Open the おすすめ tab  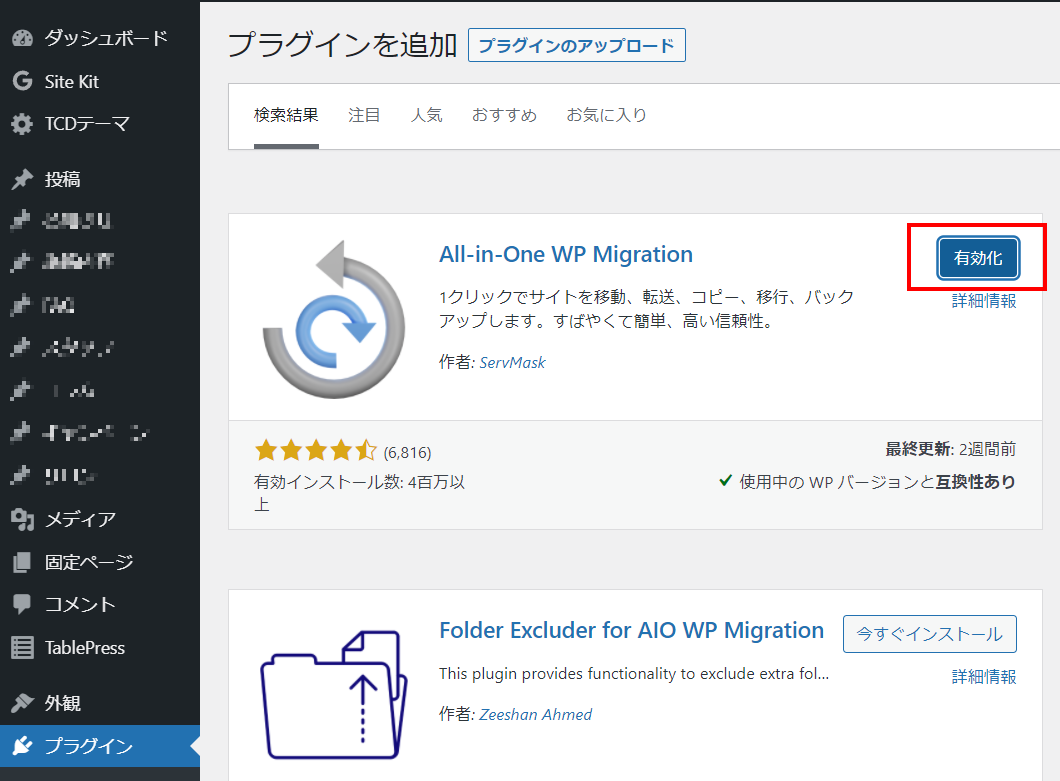[504, 115]
